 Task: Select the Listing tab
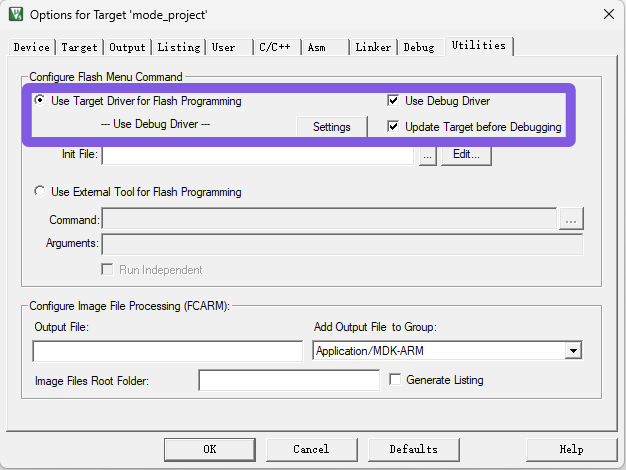click(x=178, y=47)
